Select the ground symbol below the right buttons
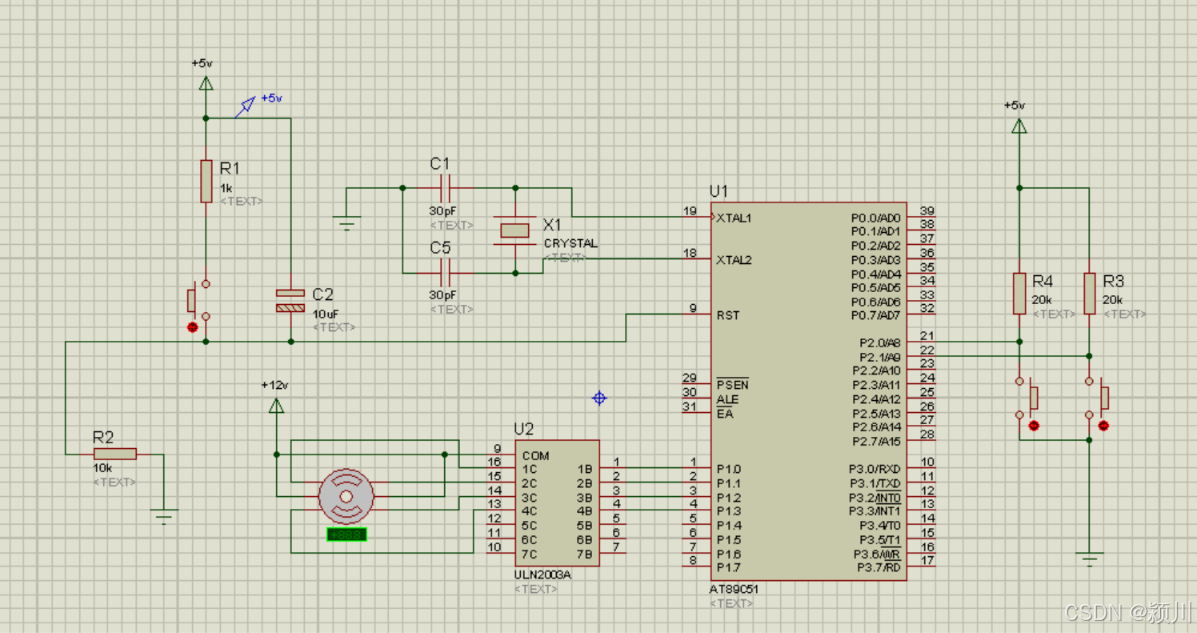The height and width of the screenshot is (633, 1197). pyautogui.click(x=1089, y=559)
